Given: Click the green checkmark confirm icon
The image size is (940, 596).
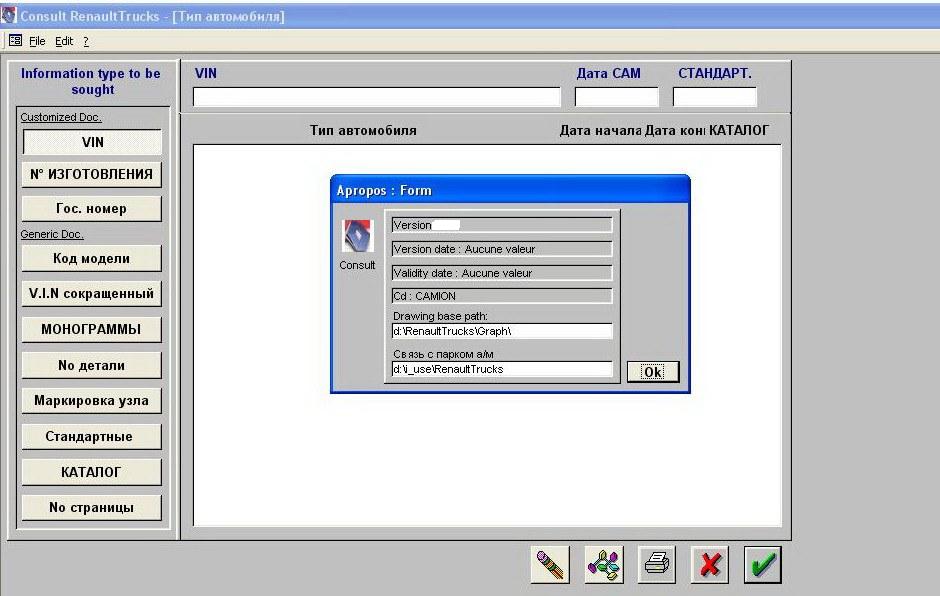Looking at the screenshot, I should coord(762,565).
